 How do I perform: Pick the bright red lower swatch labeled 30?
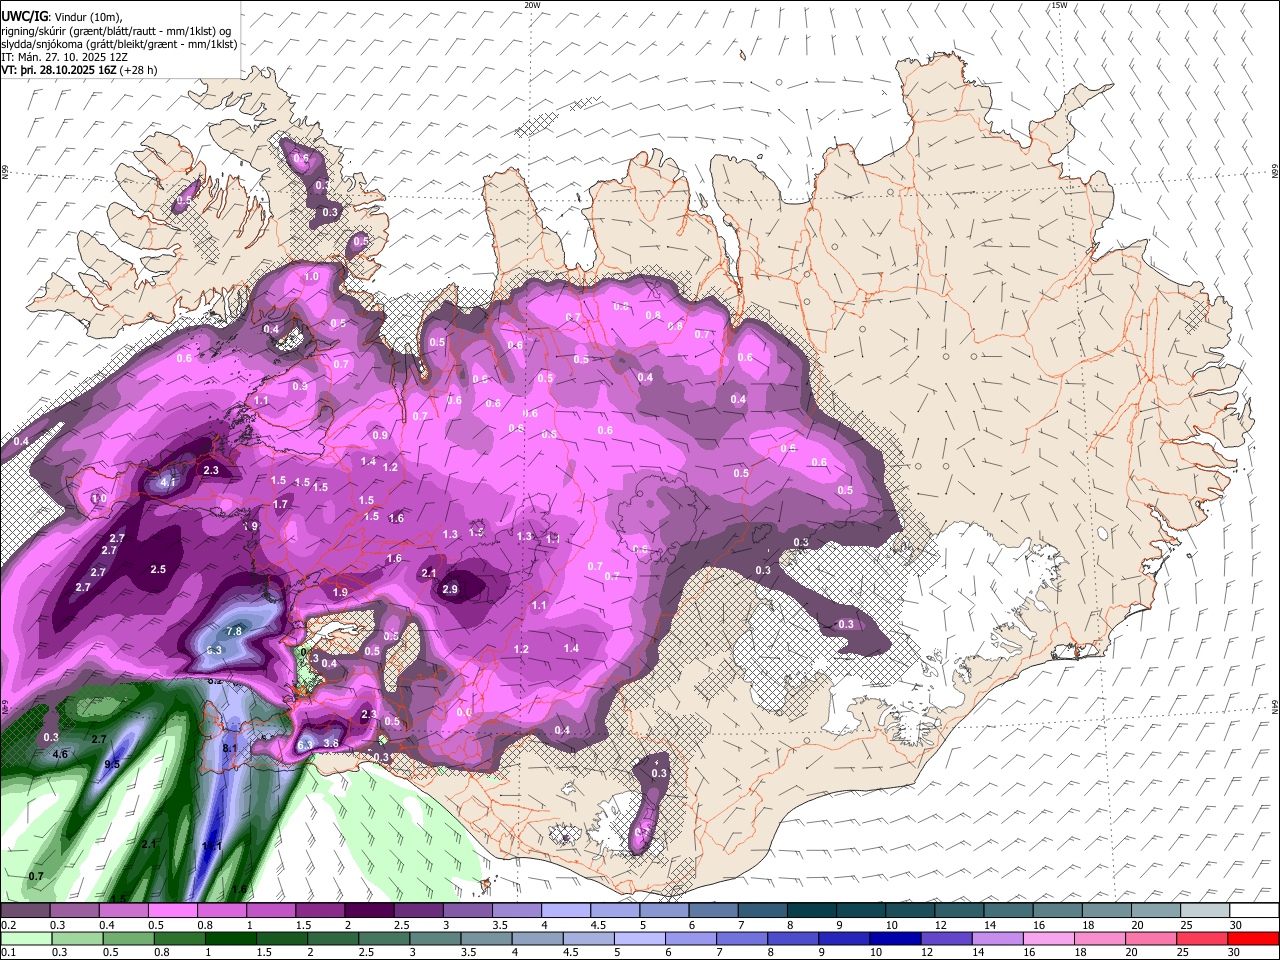tap(1253, 938)
